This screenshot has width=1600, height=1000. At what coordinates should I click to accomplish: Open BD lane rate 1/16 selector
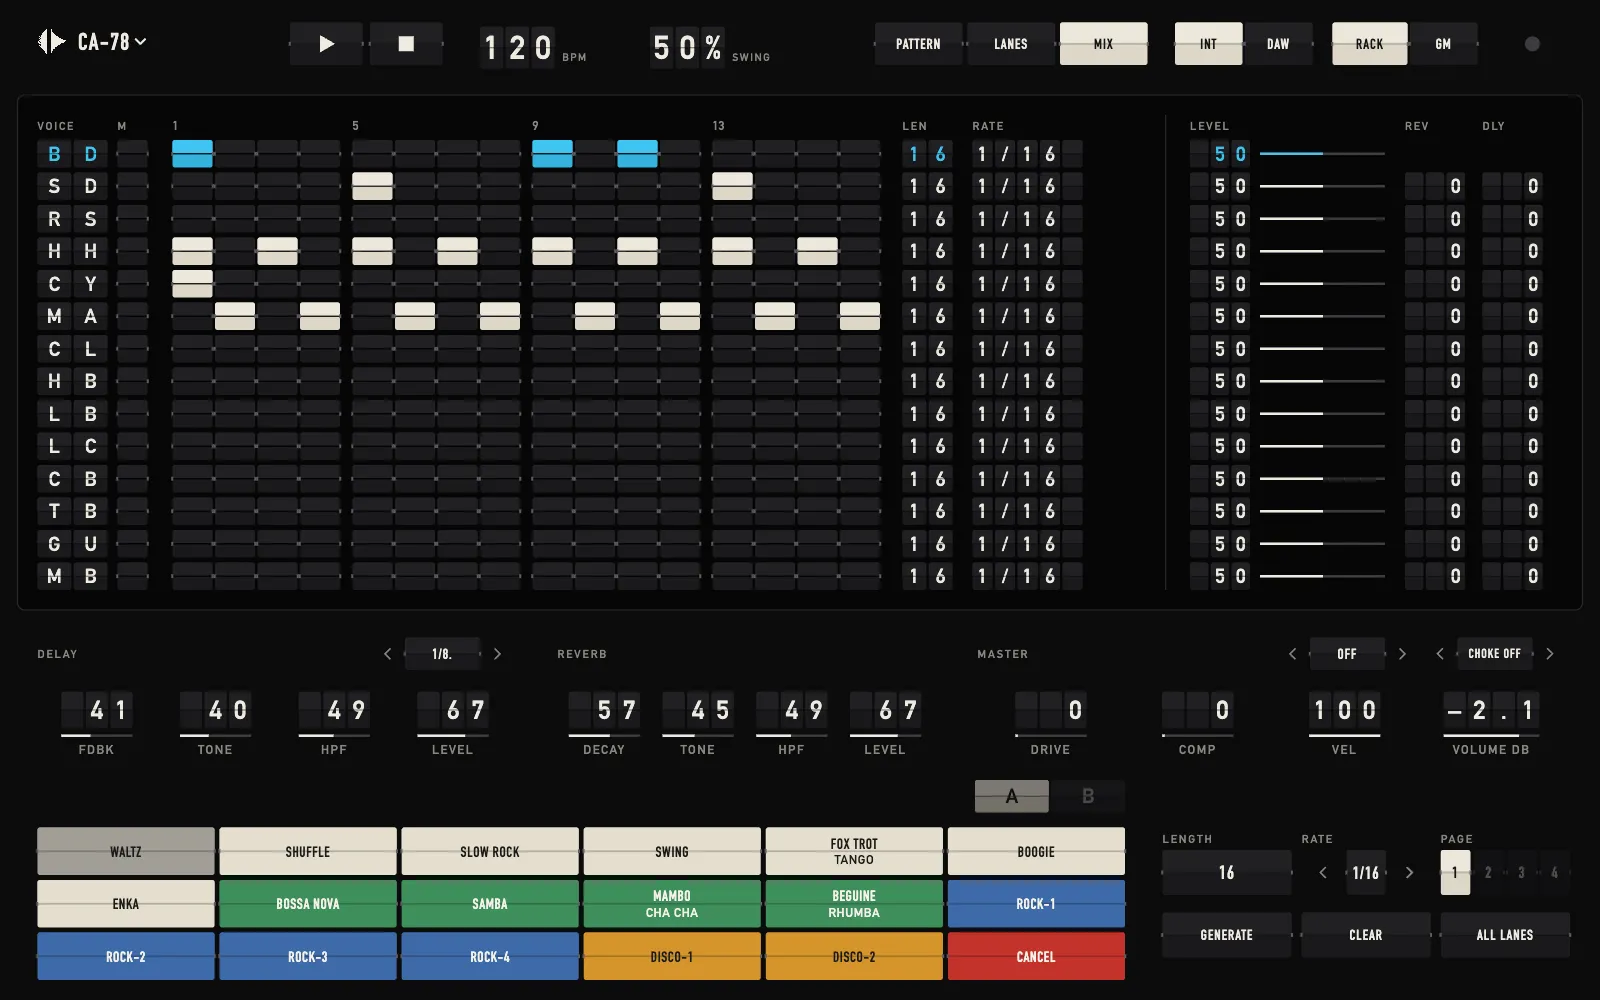pos(1027,154)
